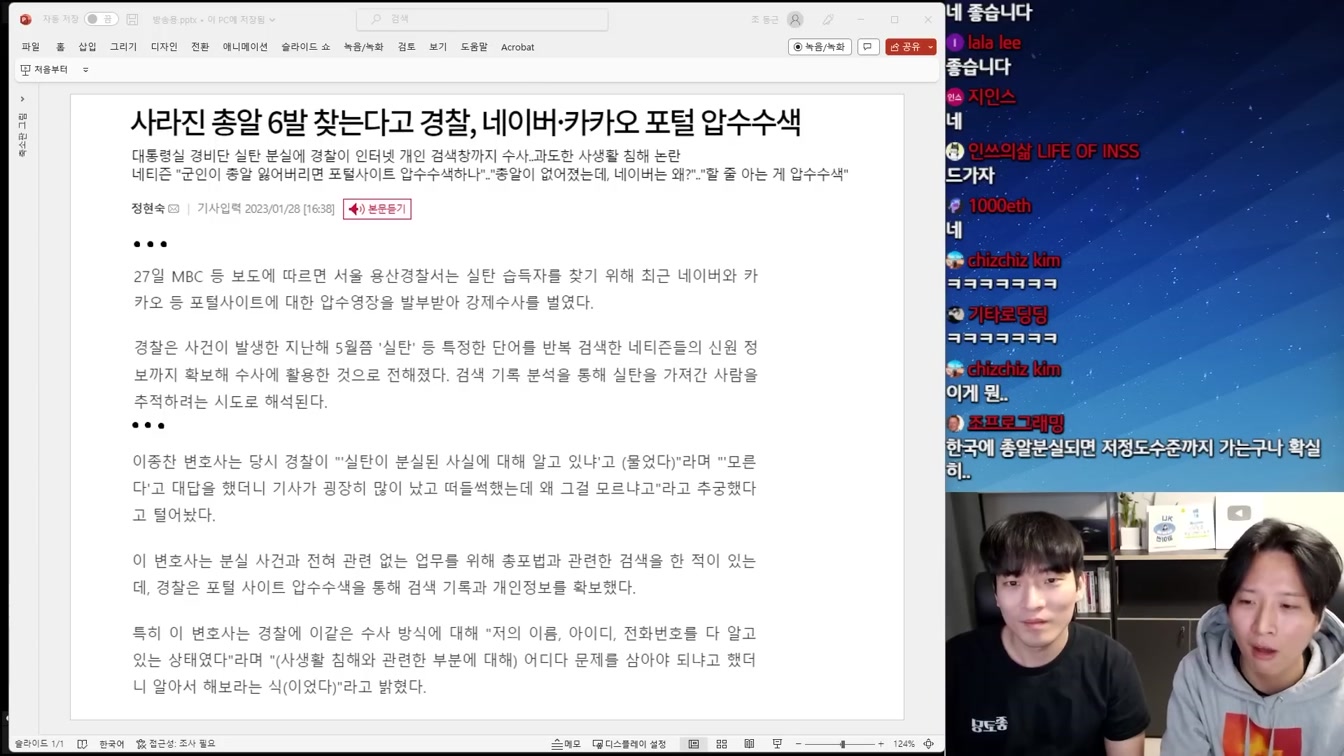Click the zoom slider handle

tap(843, 744)
